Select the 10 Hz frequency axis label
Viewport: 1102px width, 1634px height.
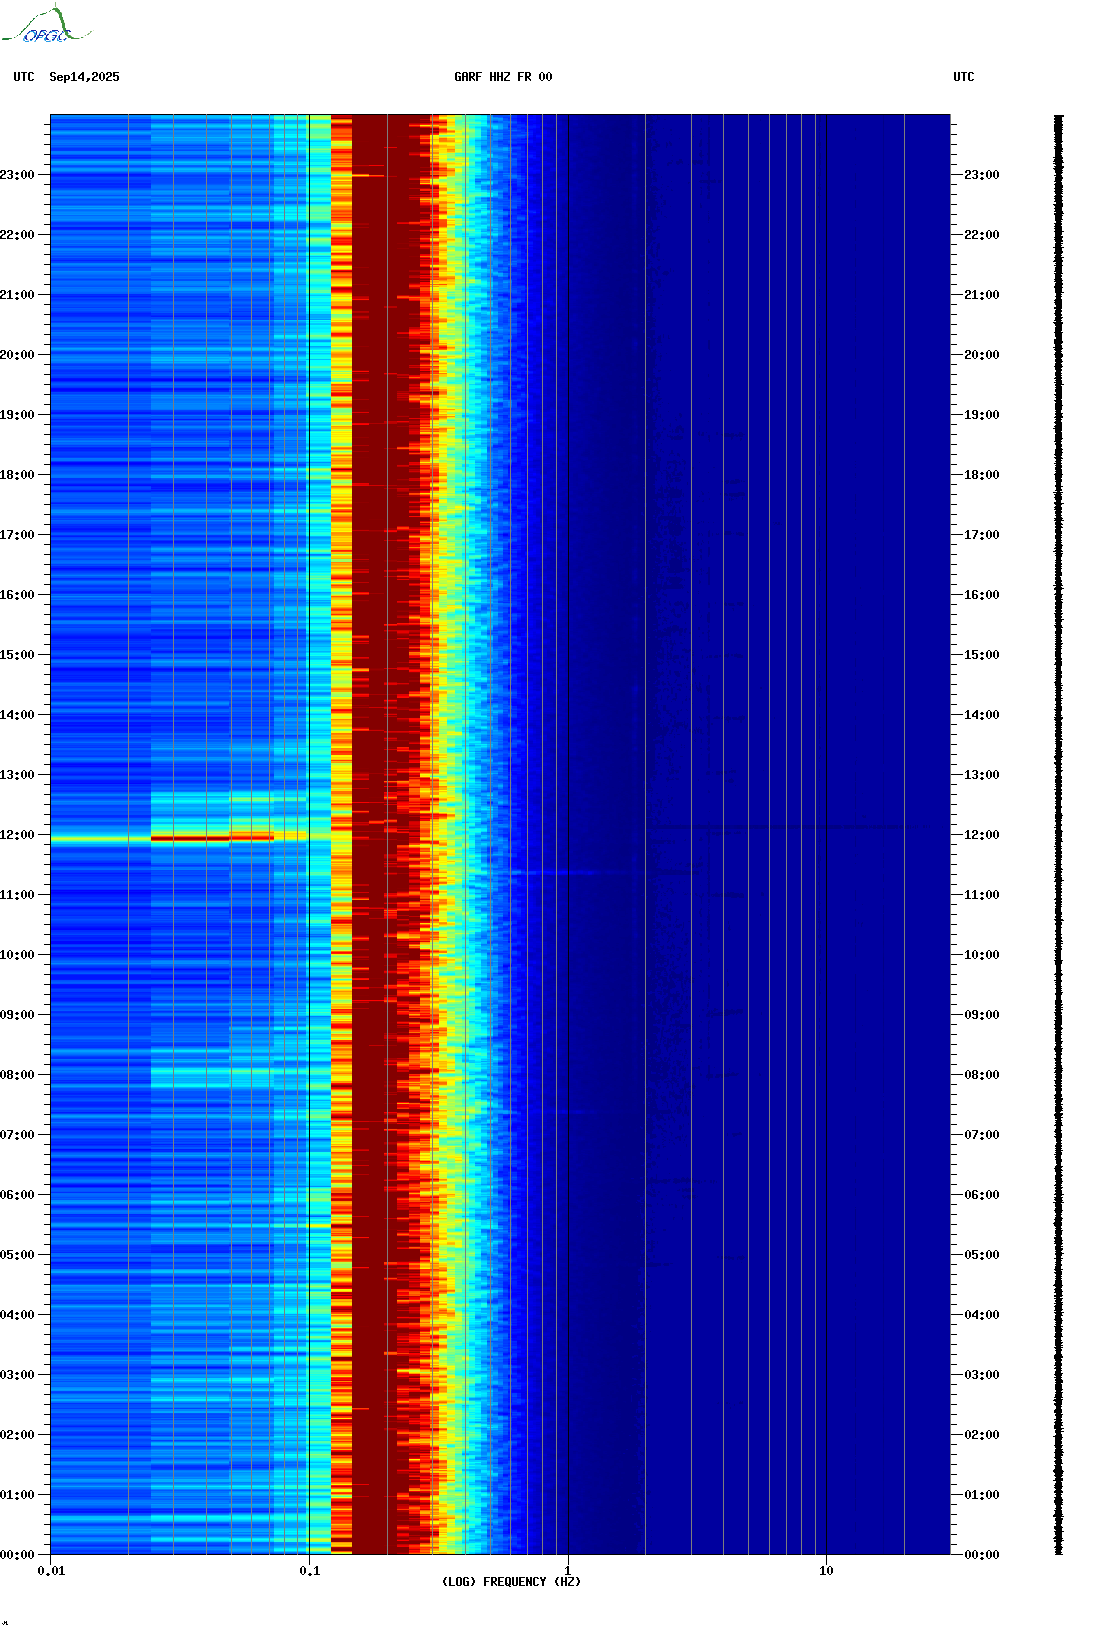(826, 1571)
